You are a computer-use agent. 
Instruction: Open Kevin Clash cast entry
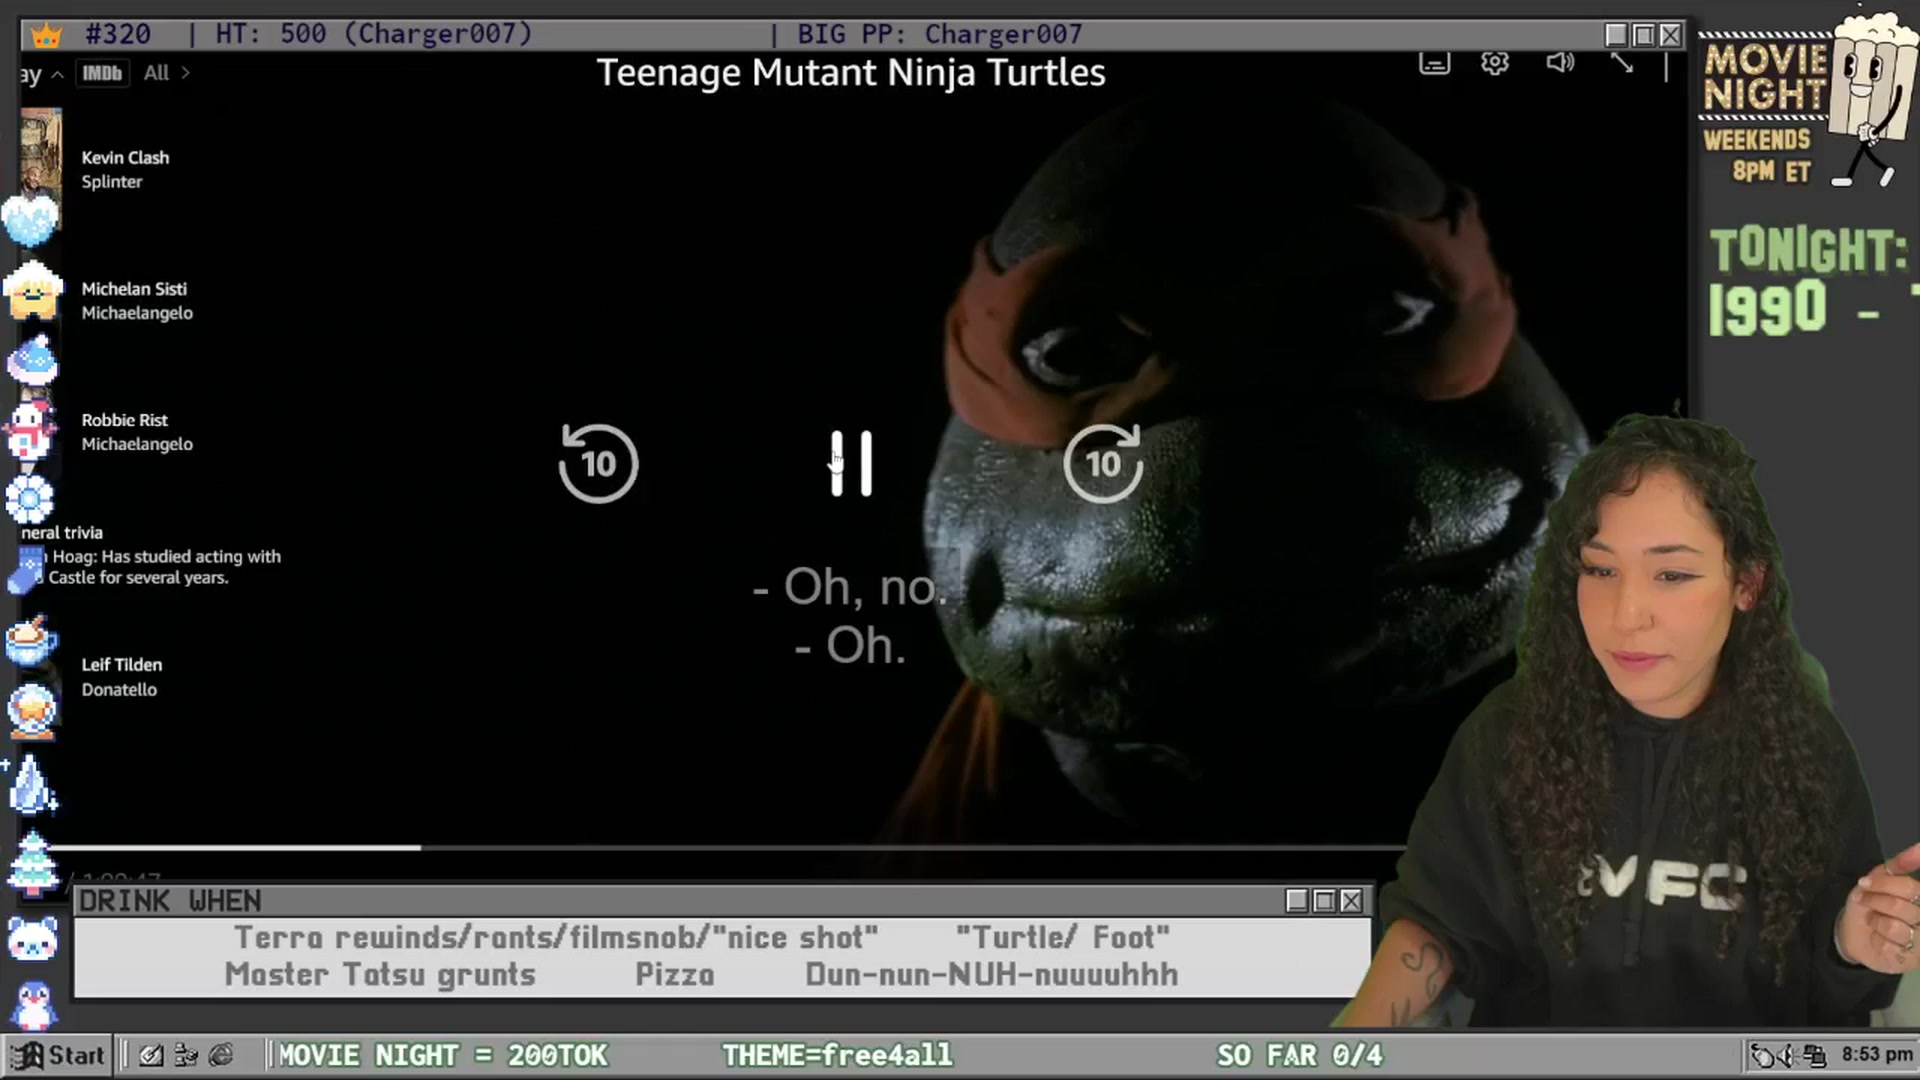click(125, 169)
